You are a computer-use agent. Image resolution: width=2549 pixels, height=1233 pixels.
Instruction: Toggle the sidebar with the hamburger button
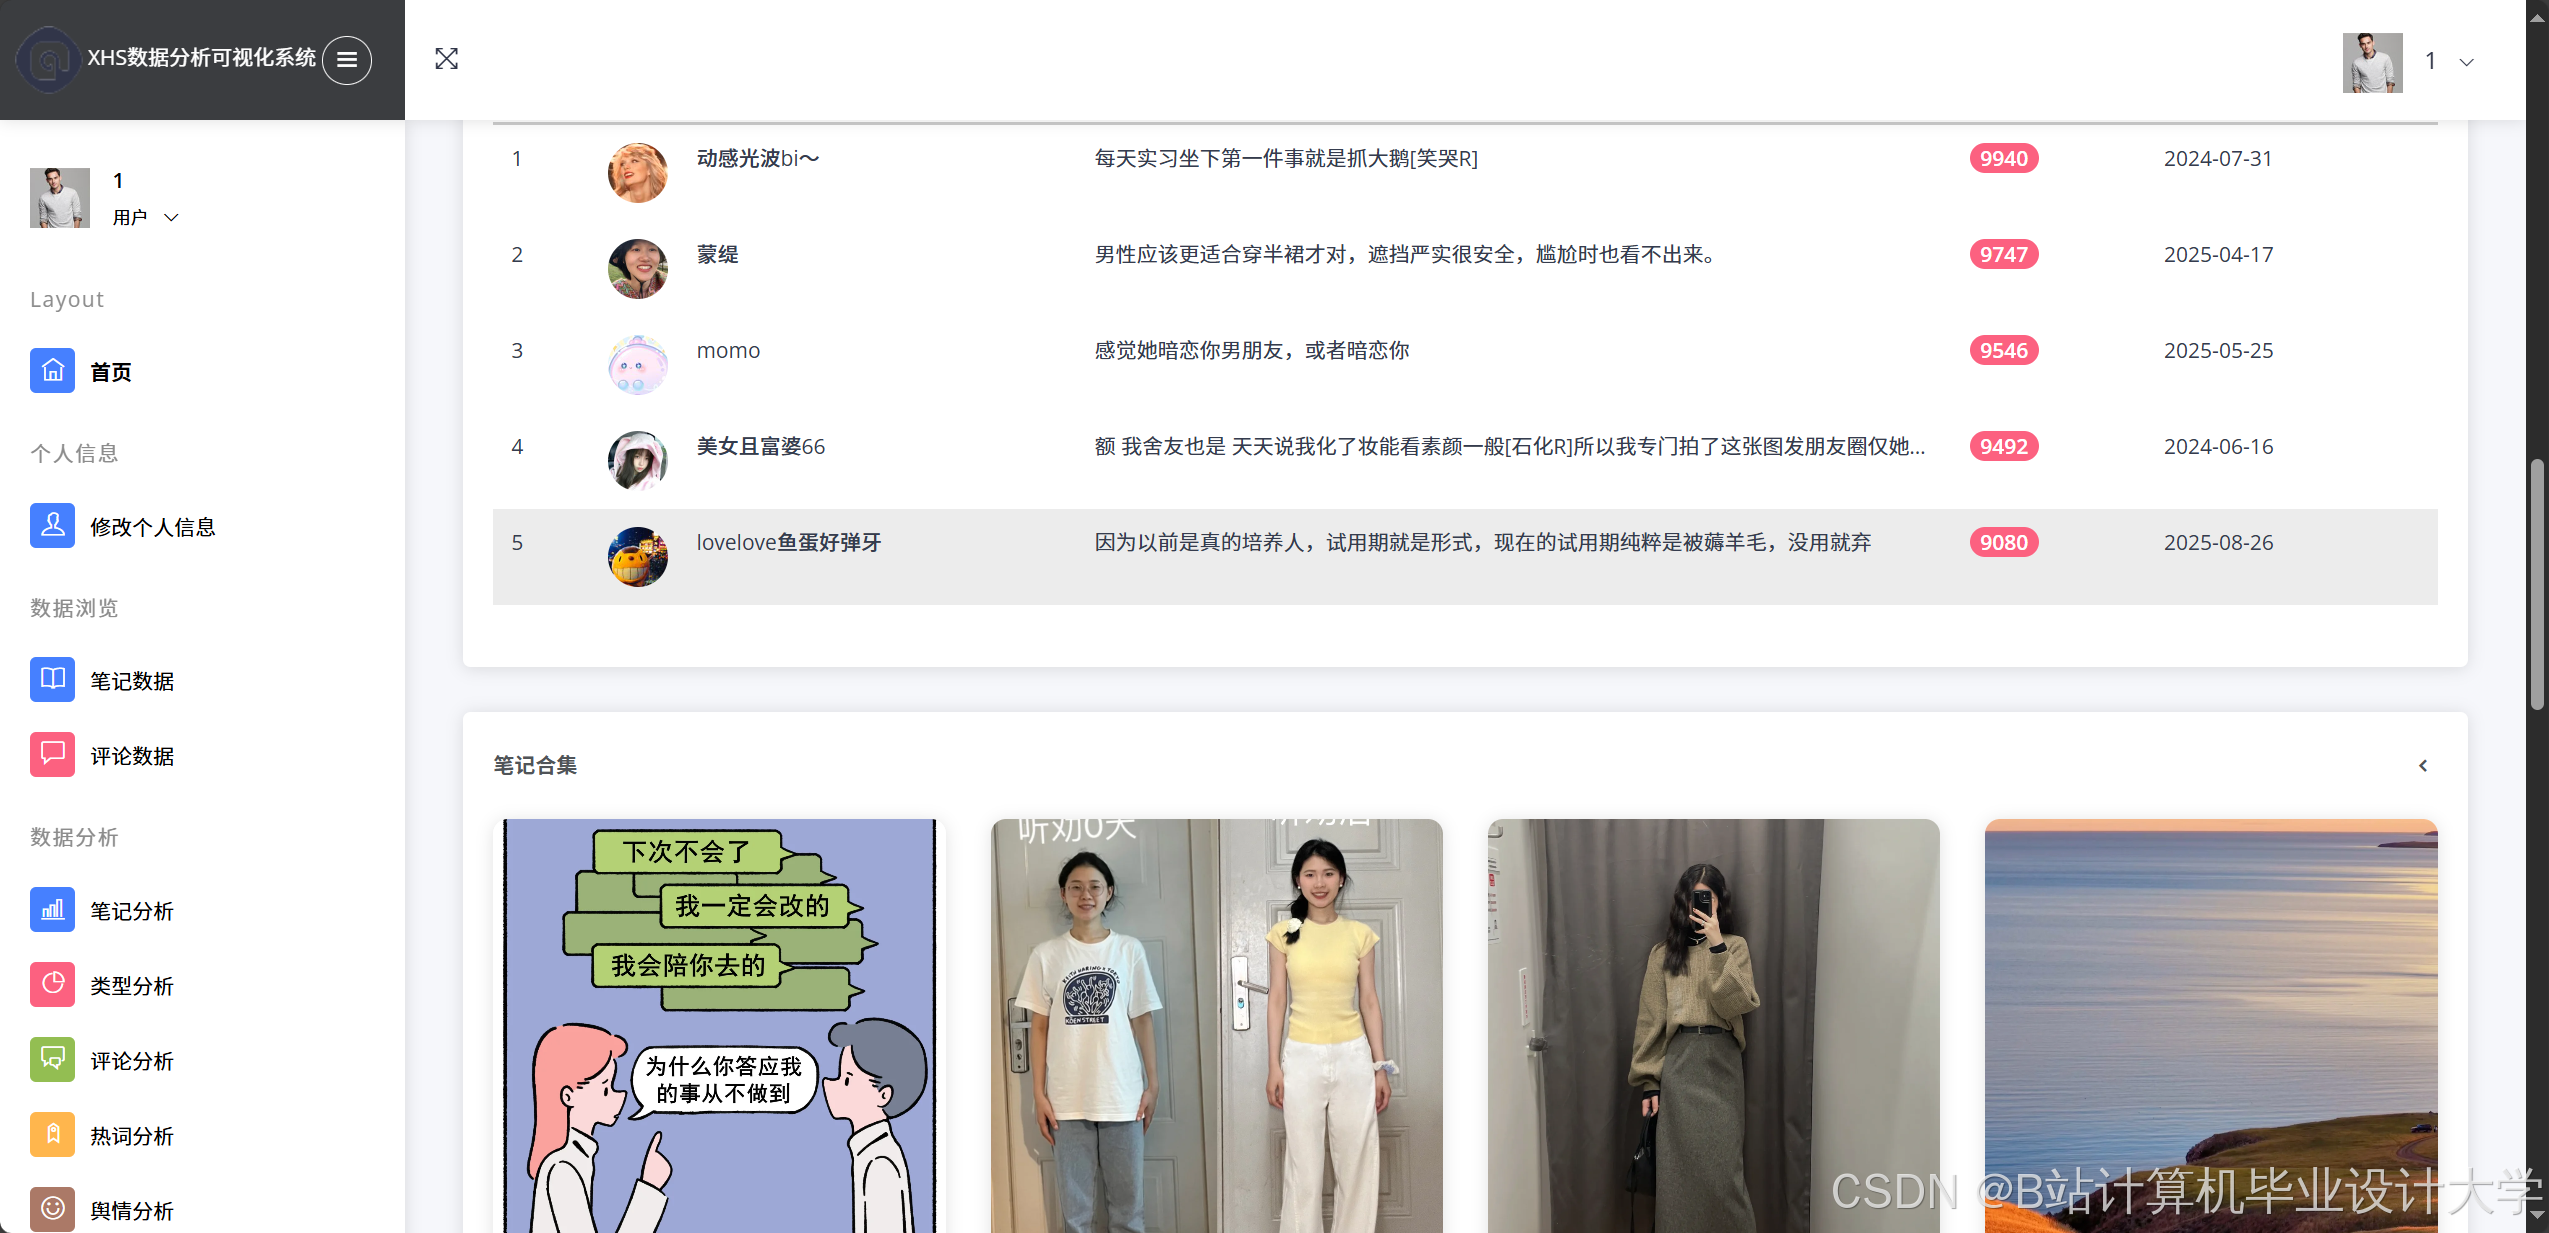(x=346, y=60)
